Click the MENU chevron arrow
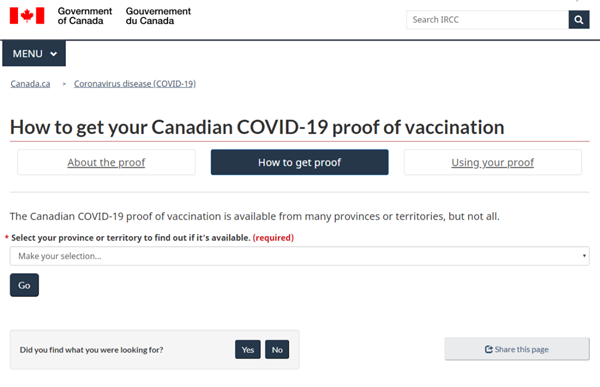Viewport: 600px width, 387px height. [x=54, y=54]
